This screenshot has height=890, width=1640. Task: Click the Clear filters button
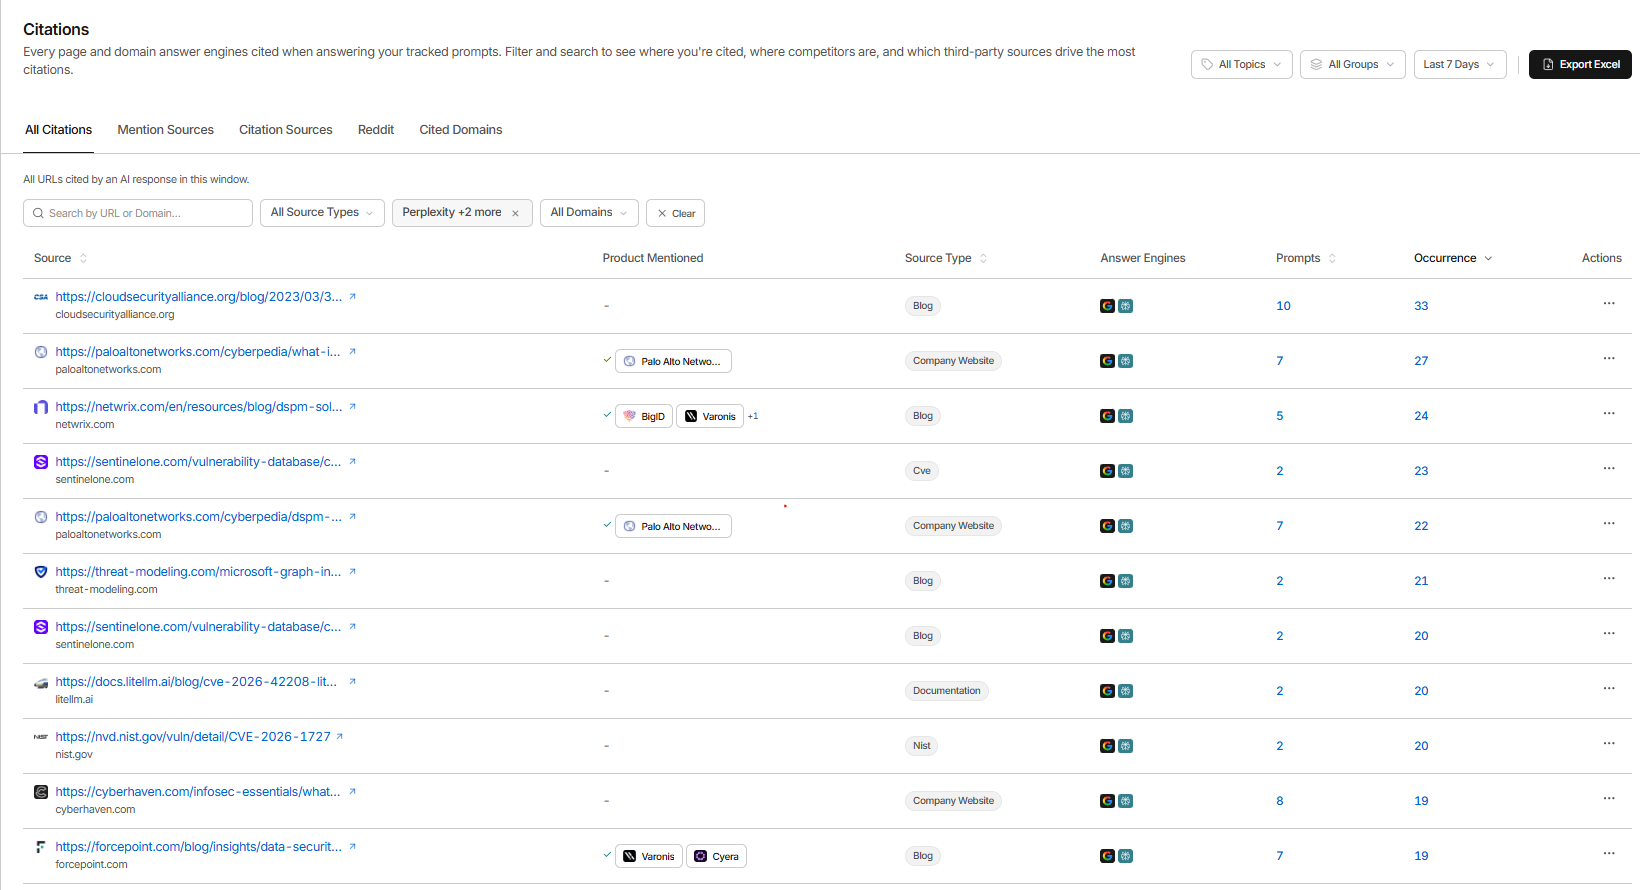(676, 213)
